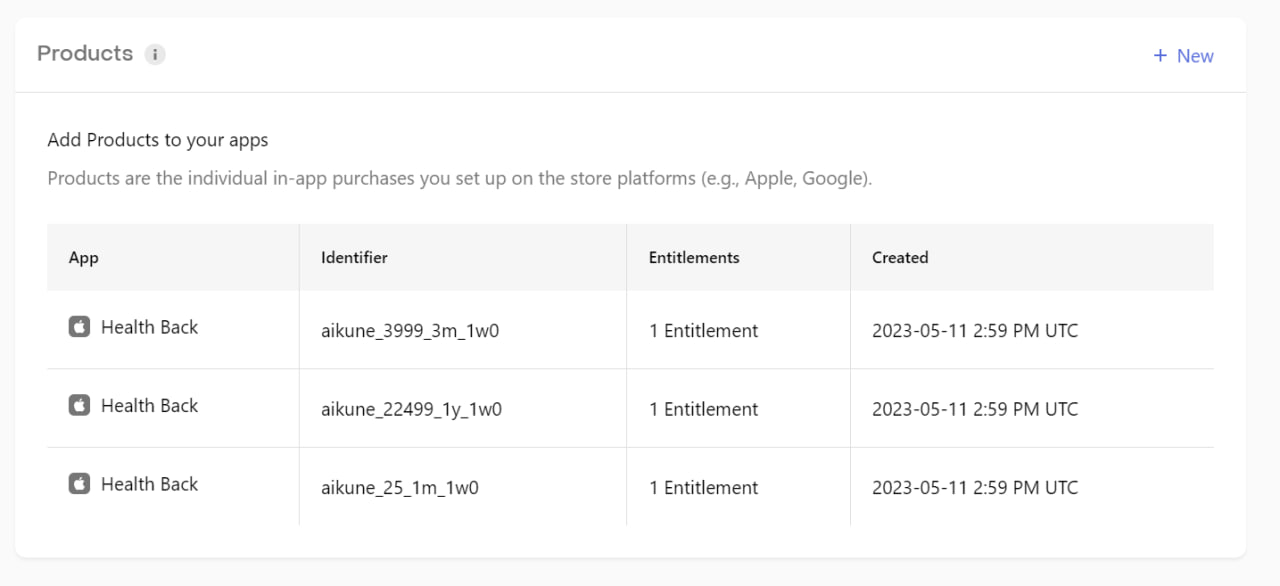The image size is (1280, 586).
Task: Click 1 Entitlement for aikune_22499_1y_1w0
Action: (x=704, y=409)
